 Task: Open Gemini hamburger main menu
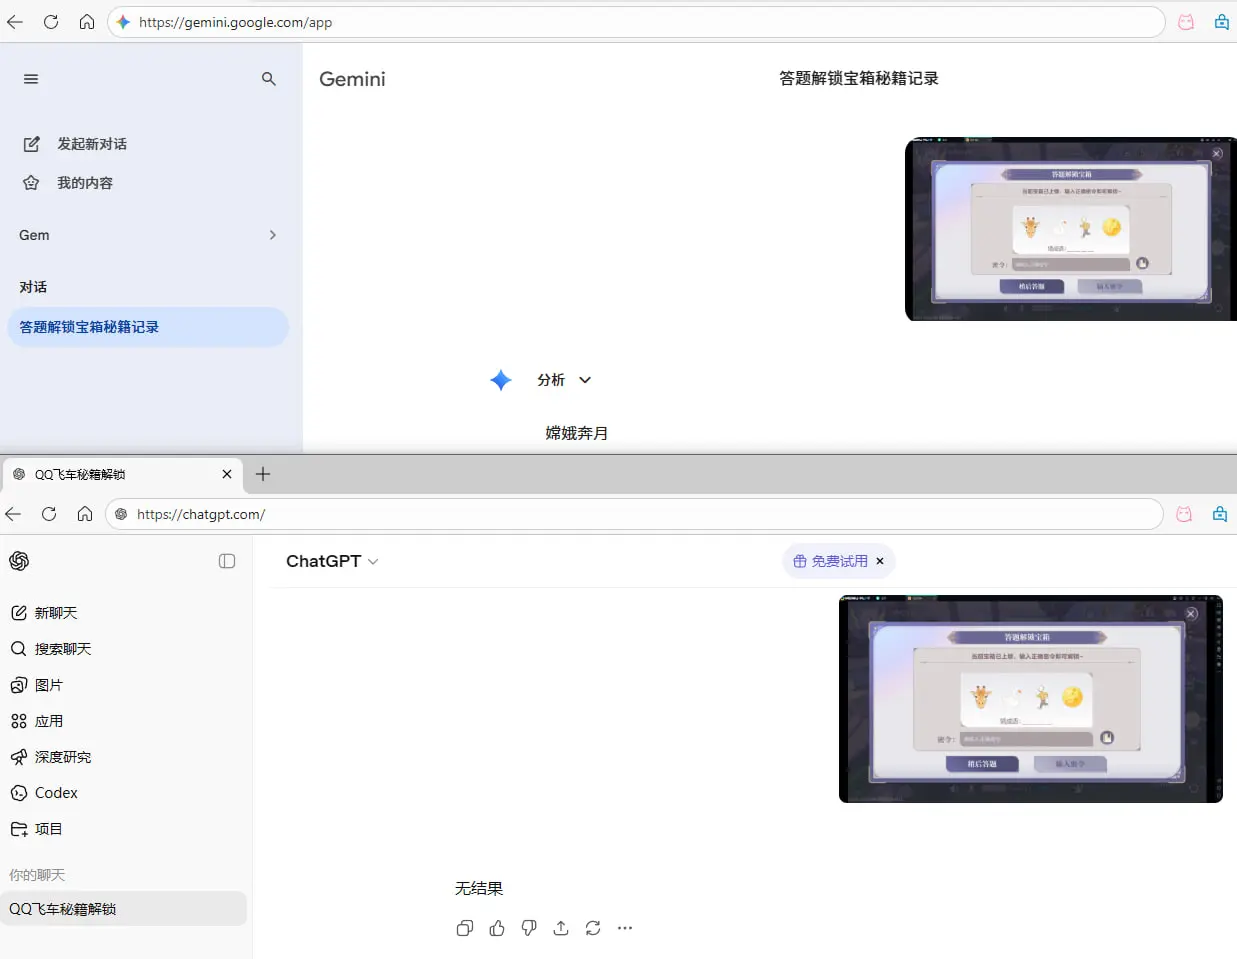click(x=31, y=79)
